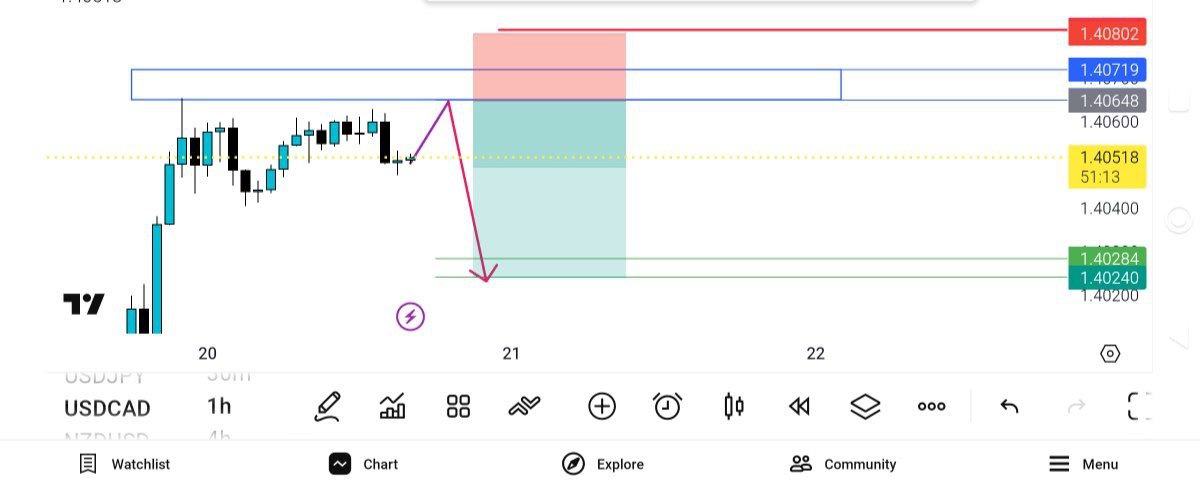
Task: Tap the add symbol plus icon
Action: [602, 406]
